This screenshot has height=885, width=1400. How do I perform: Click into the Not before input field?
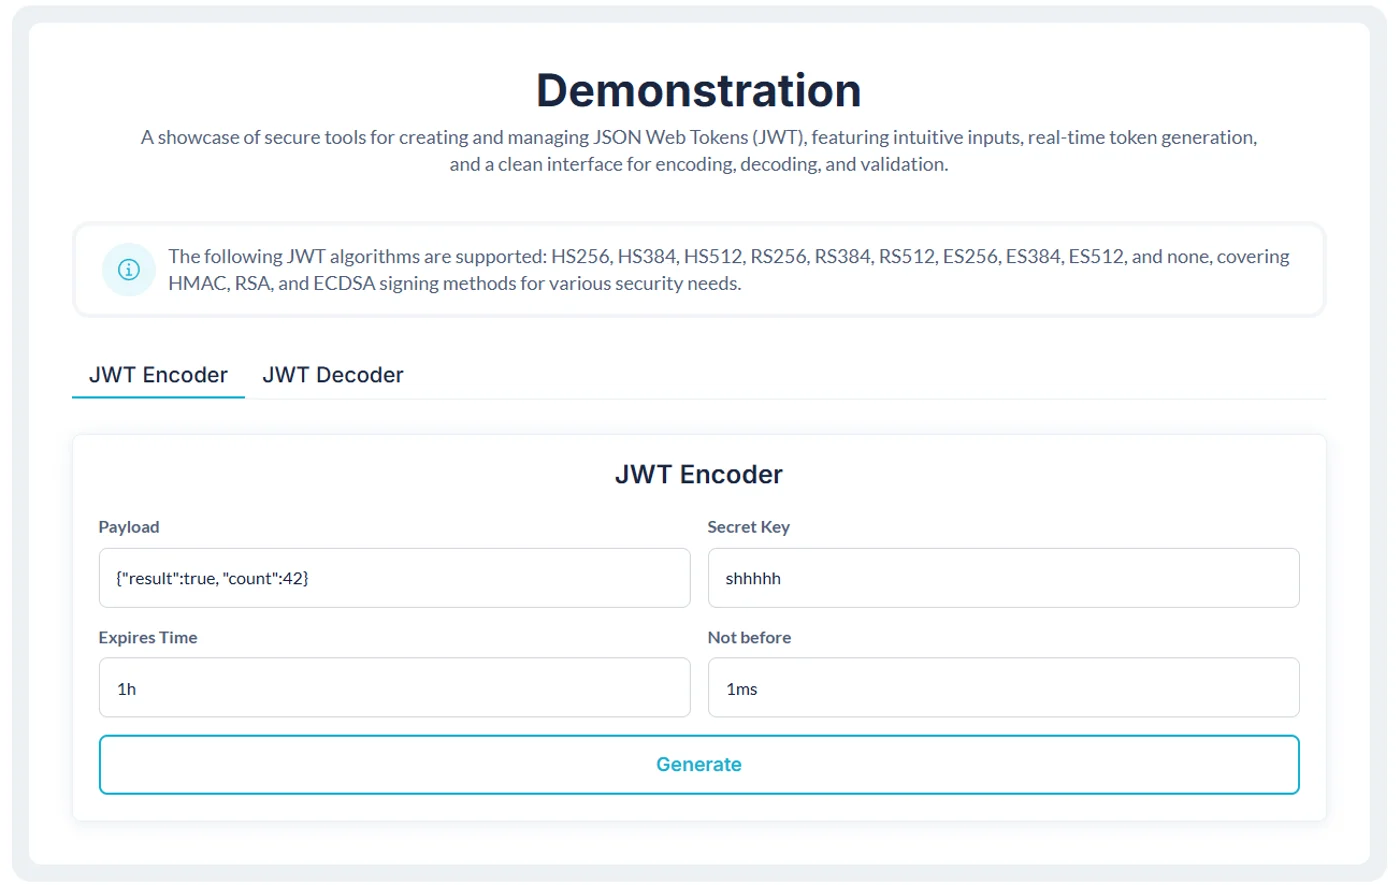[1003, 688]
